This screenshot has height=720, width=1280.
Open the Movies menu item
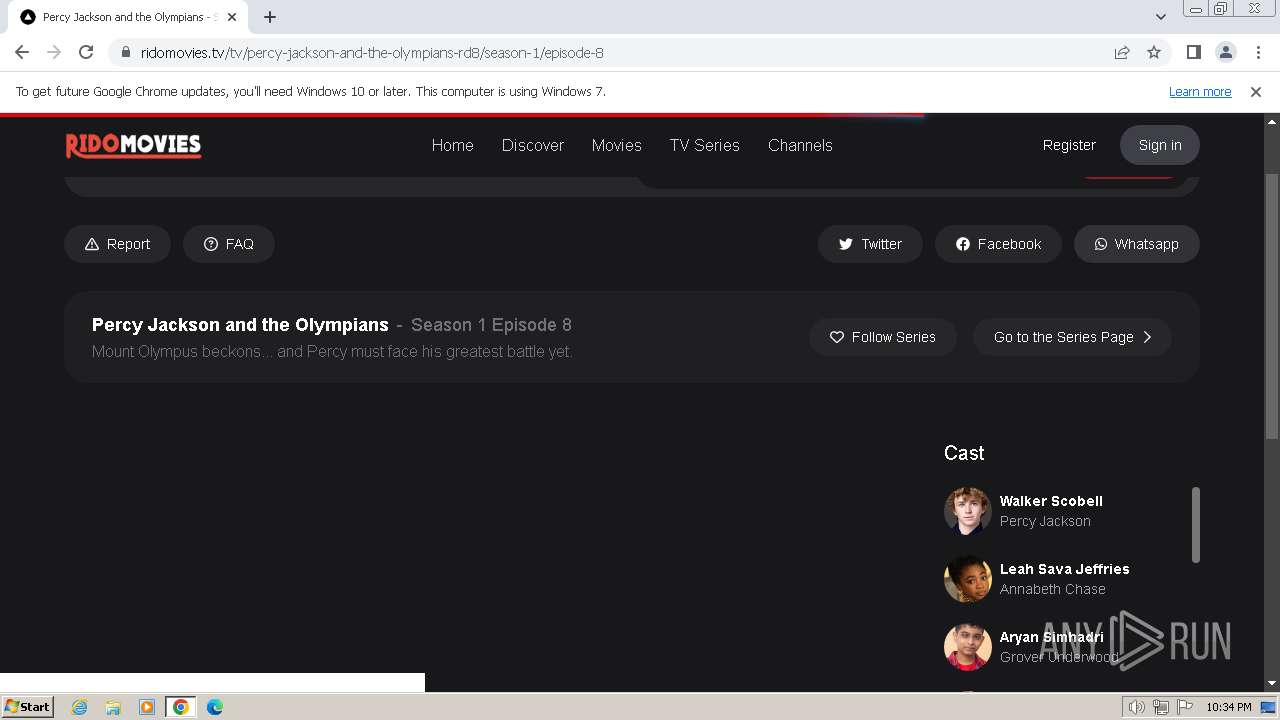click(x=617, y=145)
